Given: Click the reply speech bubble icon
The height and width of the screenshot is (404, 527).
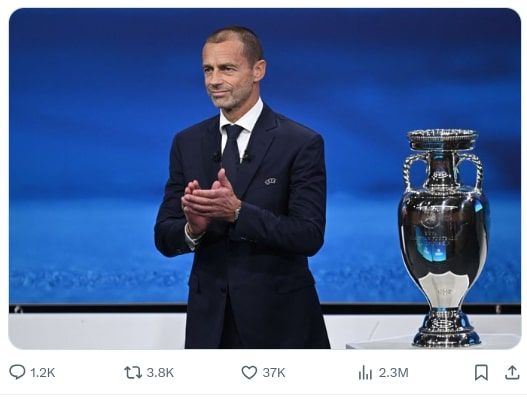Looking at the screenshot, I should click(17, 372).
